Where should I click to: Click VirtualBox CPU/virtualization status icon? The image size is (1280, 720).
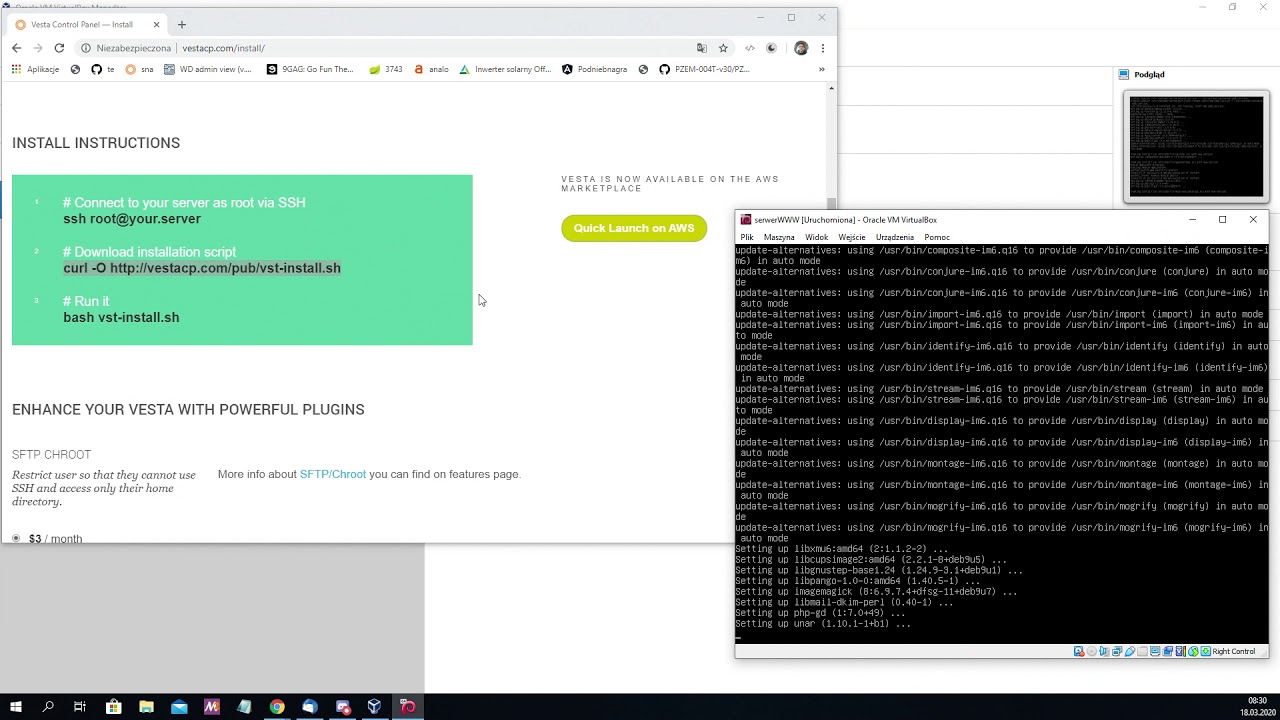pyautogui.click(x=1180, y=651)
